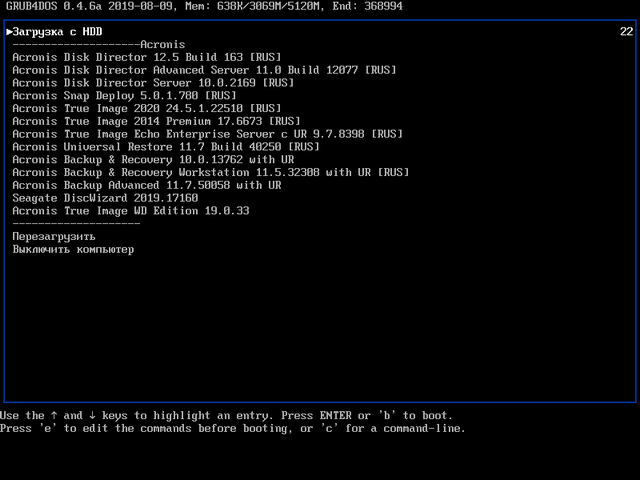Click the countdown timer number 22
Screen dimensions: 640x480
627,32
